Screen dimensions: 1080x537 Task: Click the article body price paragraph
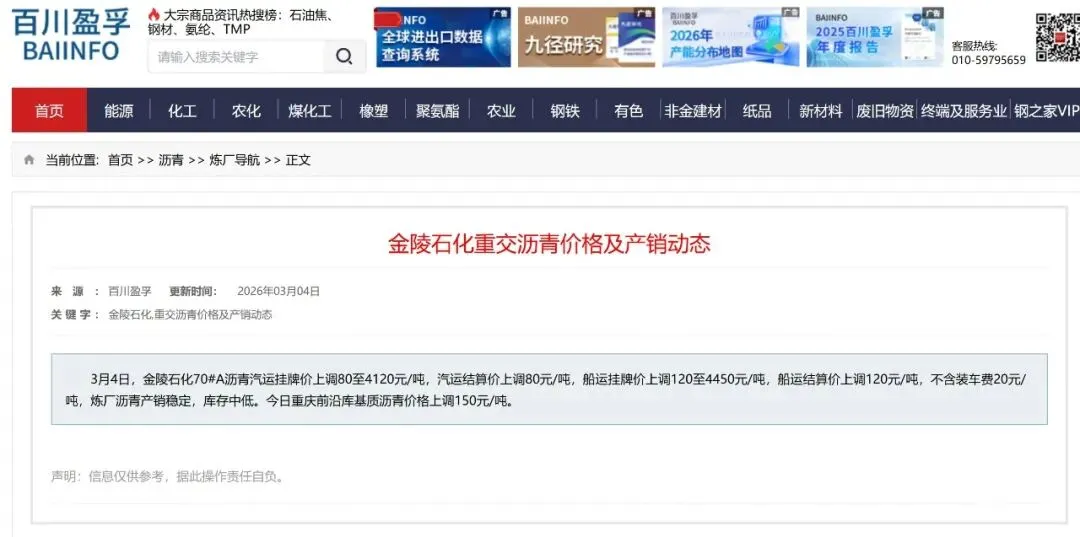click(x=549, y=389)
